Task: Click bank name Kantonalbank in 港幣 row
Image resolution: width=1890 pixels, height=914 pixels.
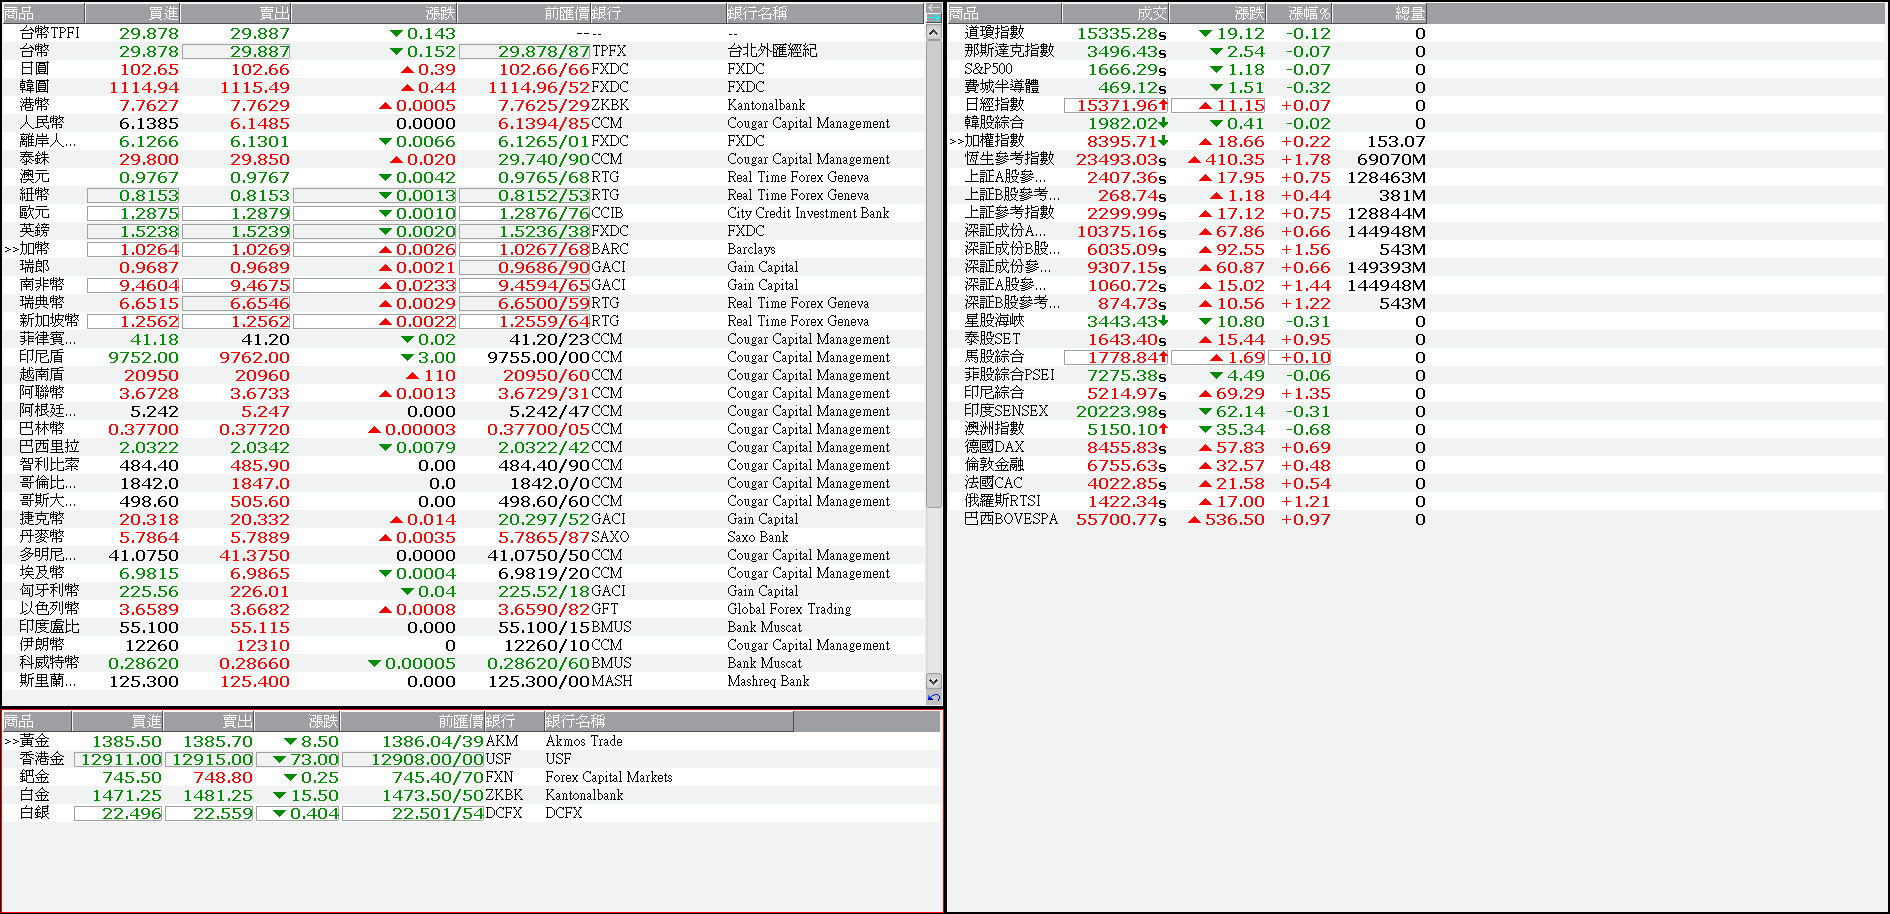Action: click(766, 105)
